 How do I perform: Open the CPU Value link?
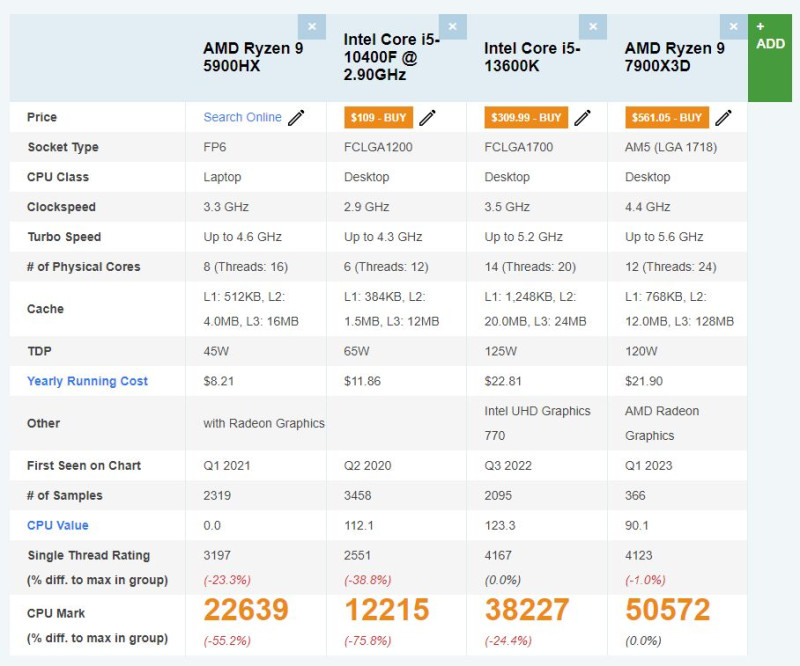click(58, 525)
